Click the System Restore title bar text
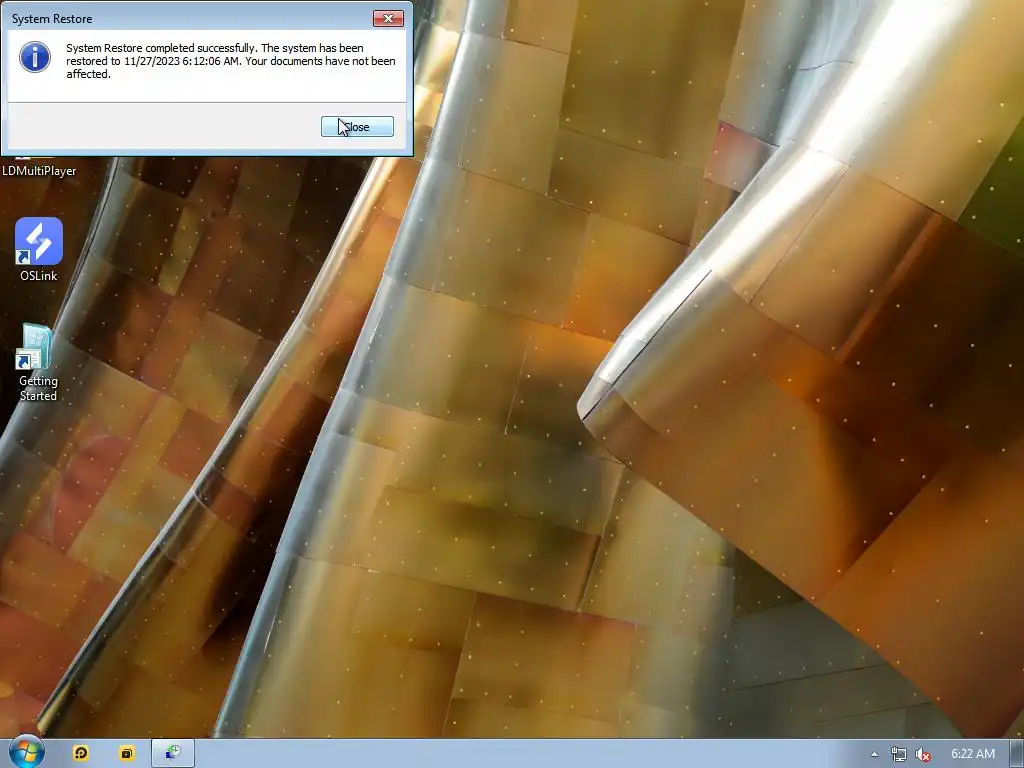This screenshot has width=1024, height=768. tap(52, 19)
